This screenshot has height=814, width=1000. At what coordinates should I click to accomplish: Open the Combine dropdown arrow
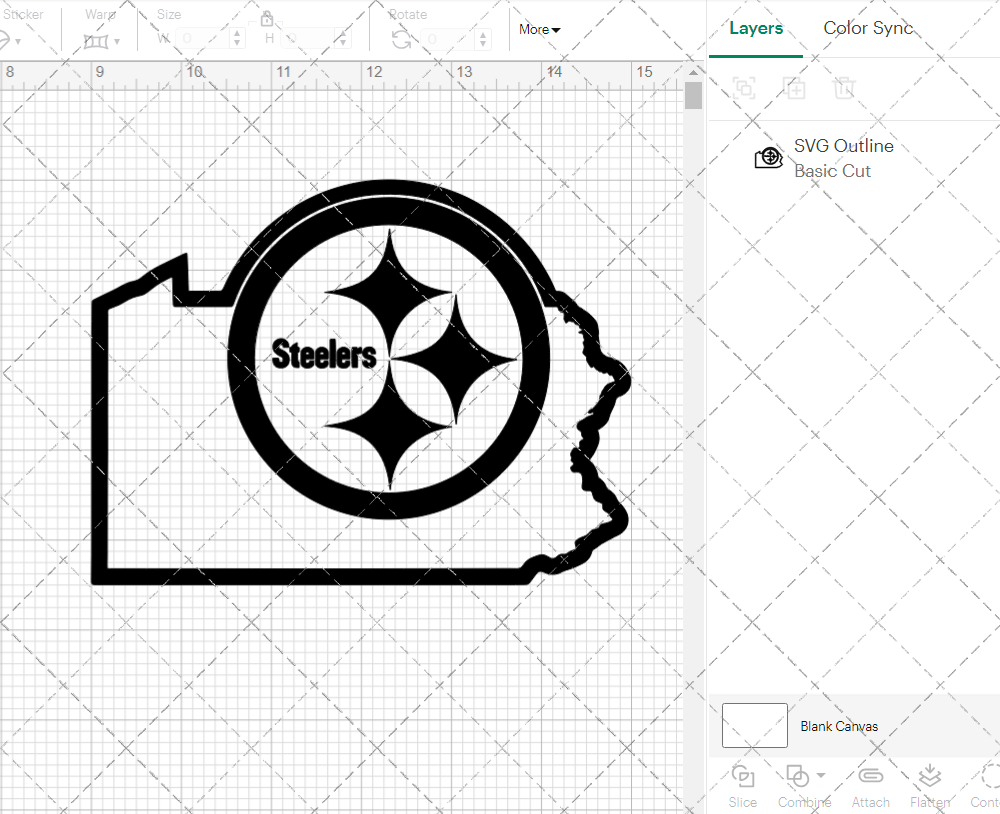(x=821, y=775)
